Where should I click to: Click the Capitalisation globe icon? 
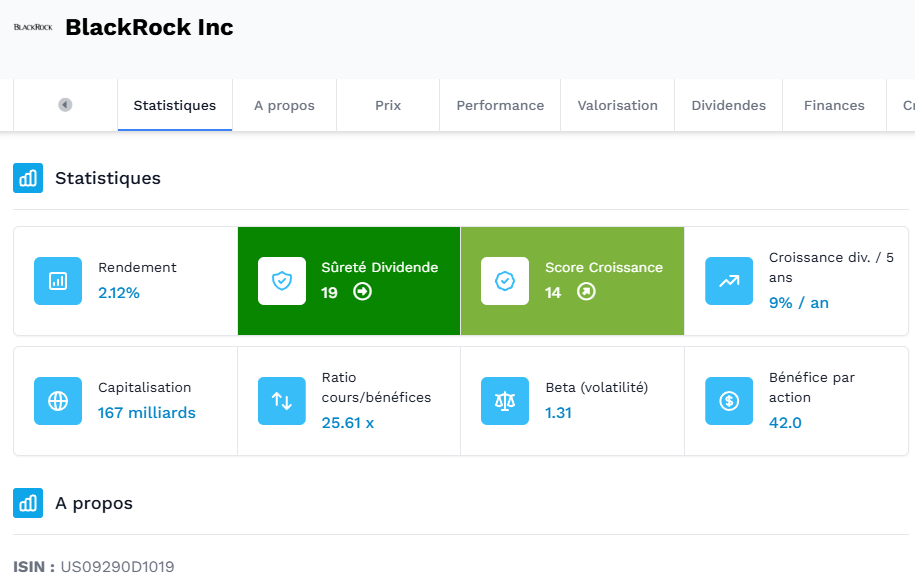click(58, 401)
